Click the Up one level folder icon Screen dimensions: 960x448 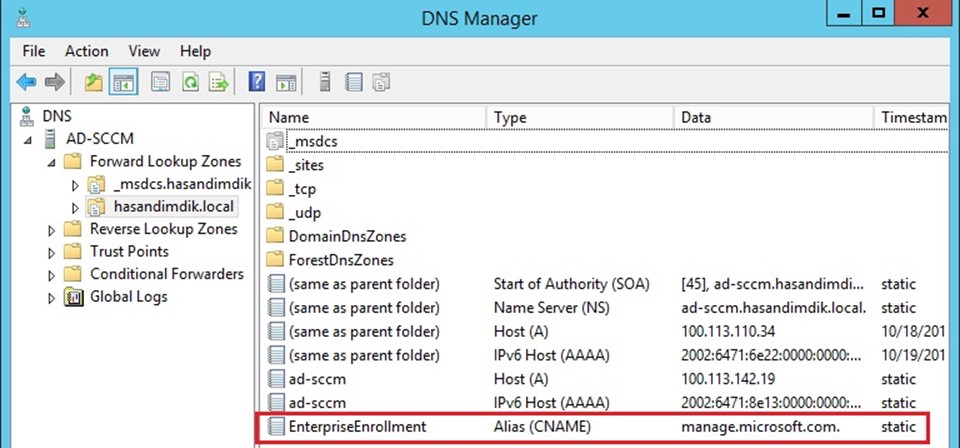94,81
